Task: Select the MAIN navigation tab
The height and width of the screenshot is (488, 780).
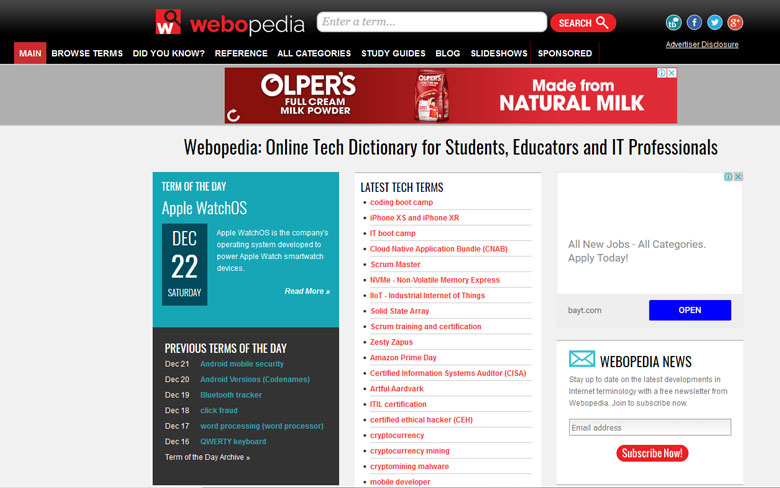Action: click(x=30, y=53)
